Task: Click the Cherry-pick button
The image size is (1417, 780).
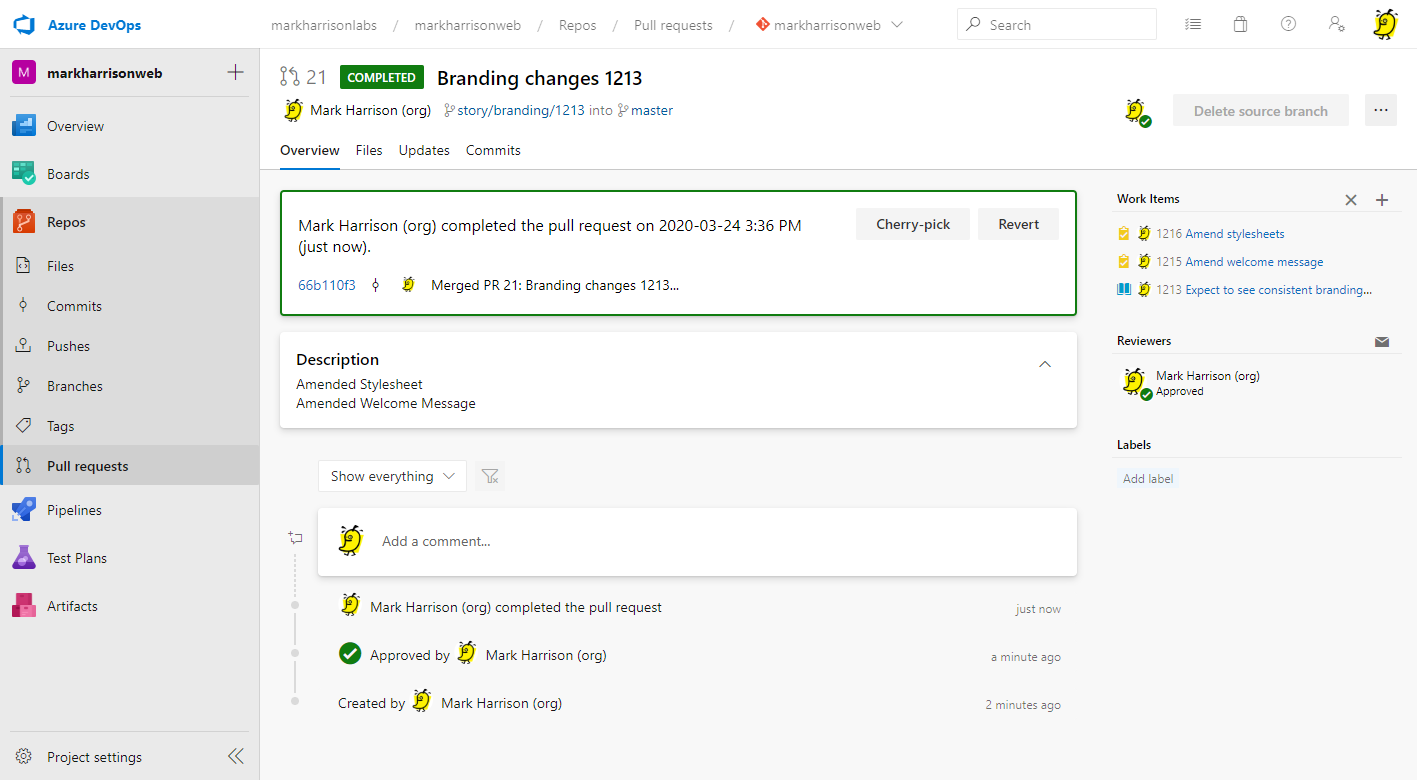Action: pos(912,224)
